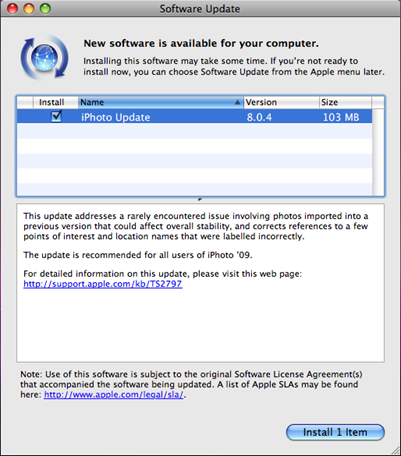Zoom window with green button

(45, 9)
